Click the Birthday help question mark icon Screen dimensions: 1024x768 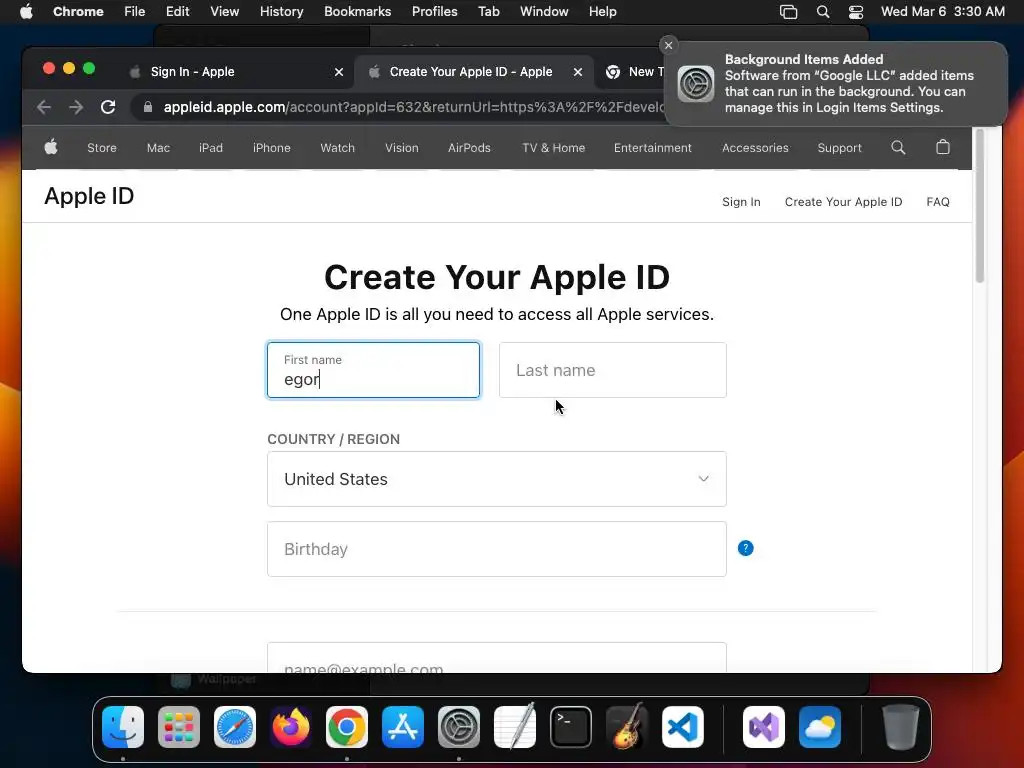(745, 548)
